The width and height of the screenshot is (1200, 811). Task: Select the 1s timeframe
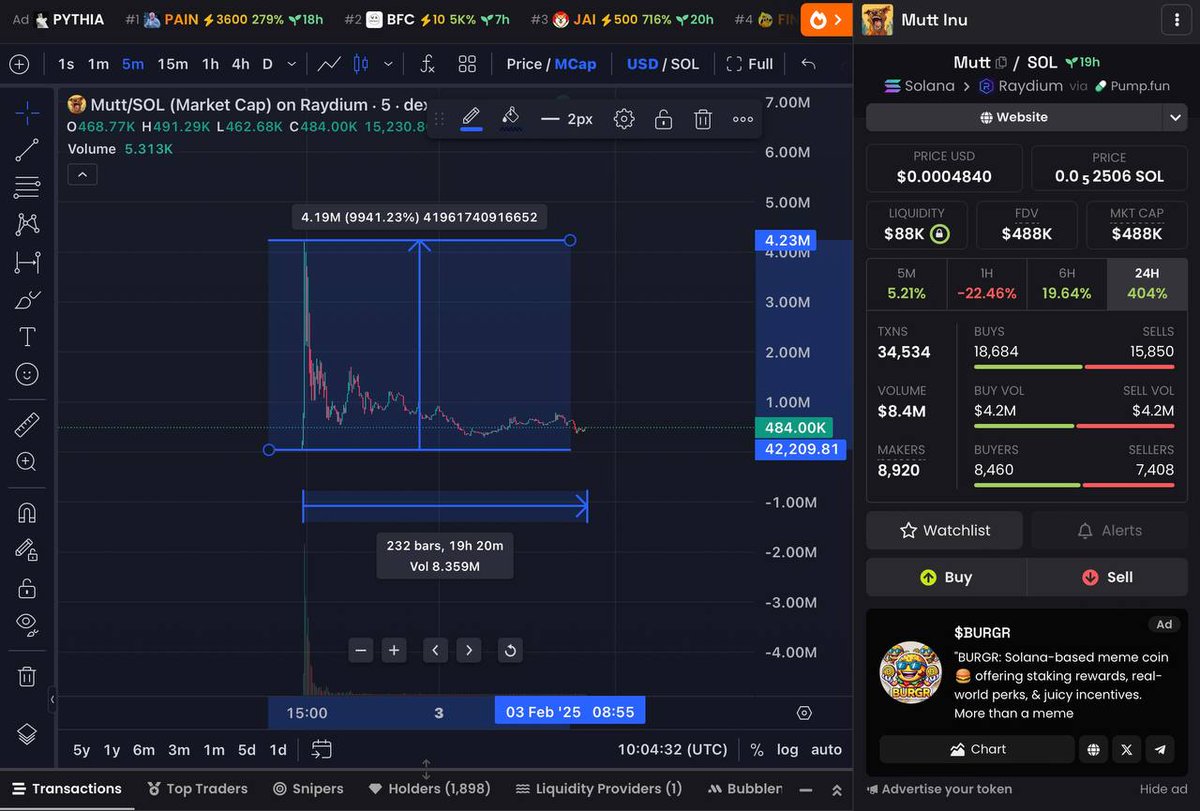coord(66,64)
